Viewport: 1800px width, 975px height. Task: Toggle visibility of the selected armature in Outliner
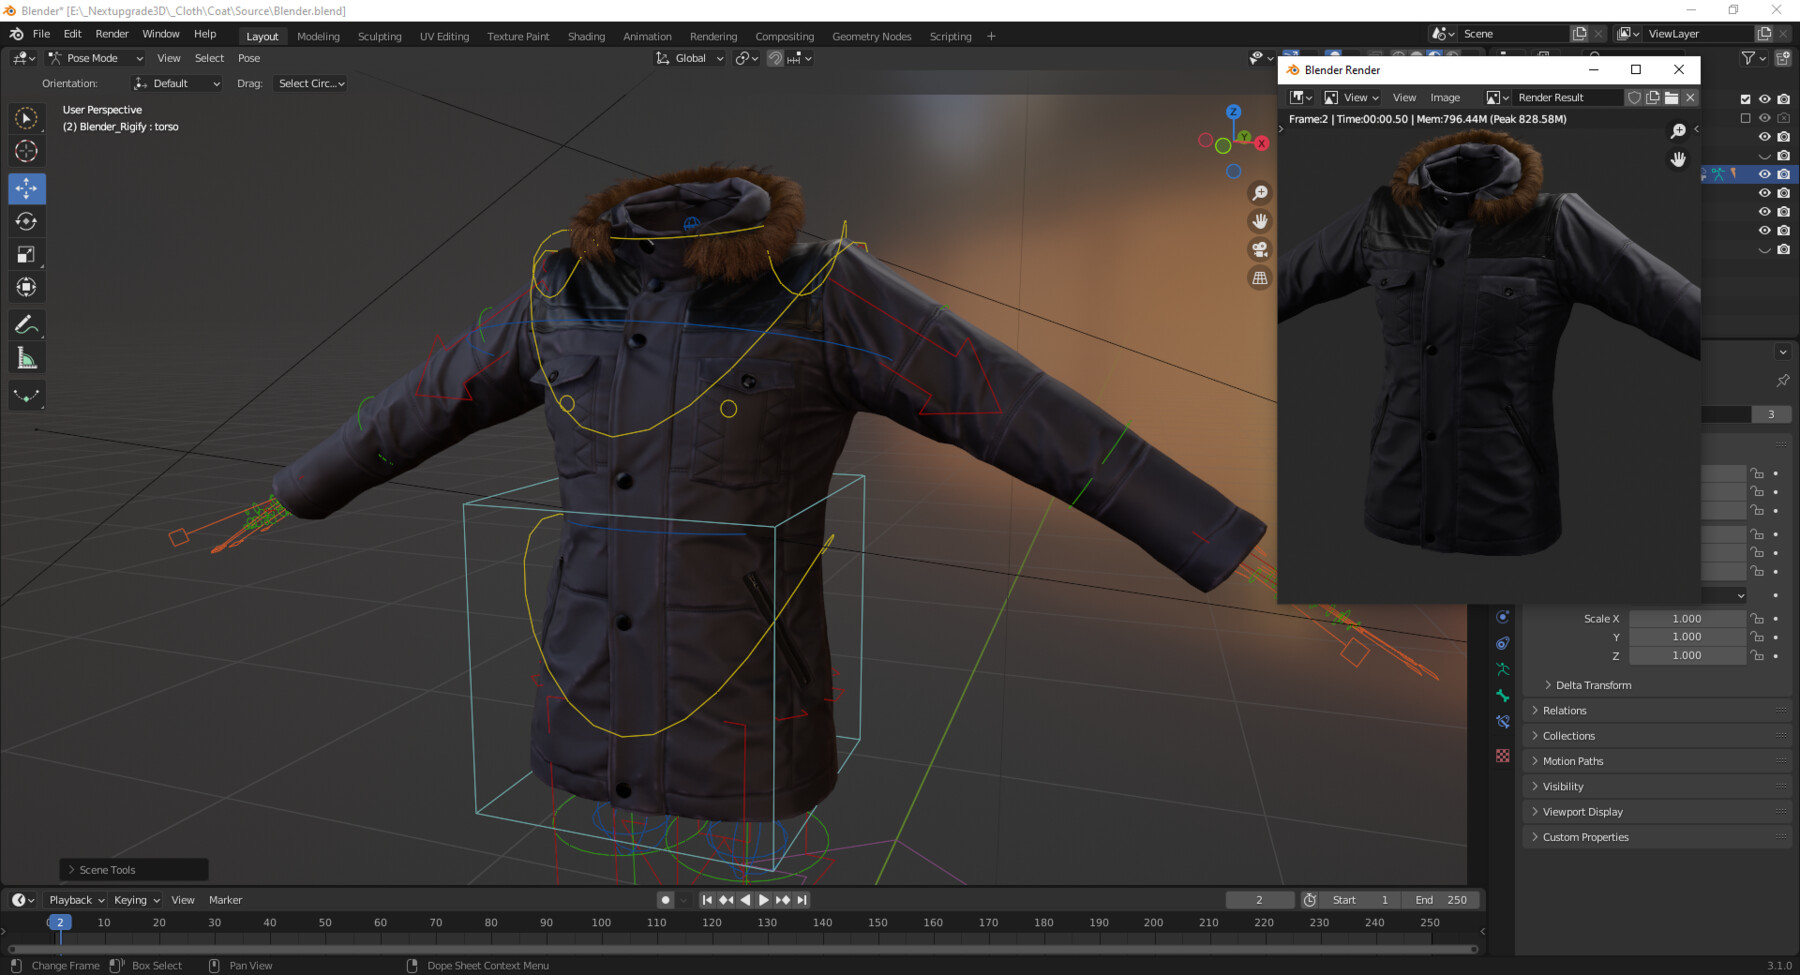pyautogui.click(x=1764, y=173)
